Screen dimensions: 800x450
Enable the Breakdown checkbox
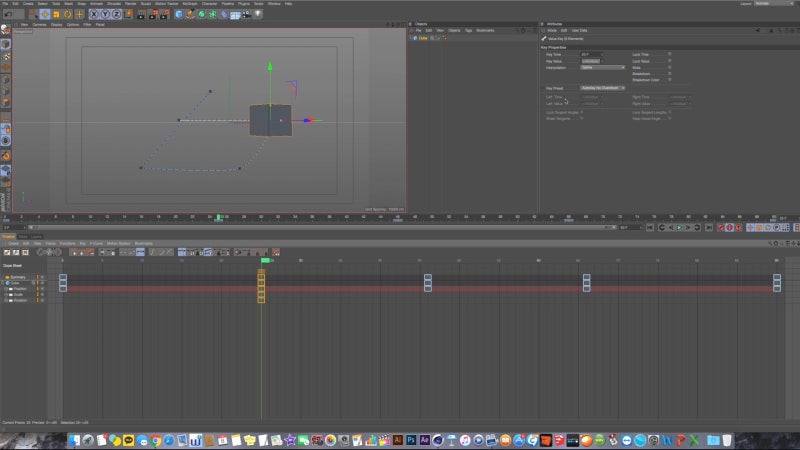pos(669,73)
